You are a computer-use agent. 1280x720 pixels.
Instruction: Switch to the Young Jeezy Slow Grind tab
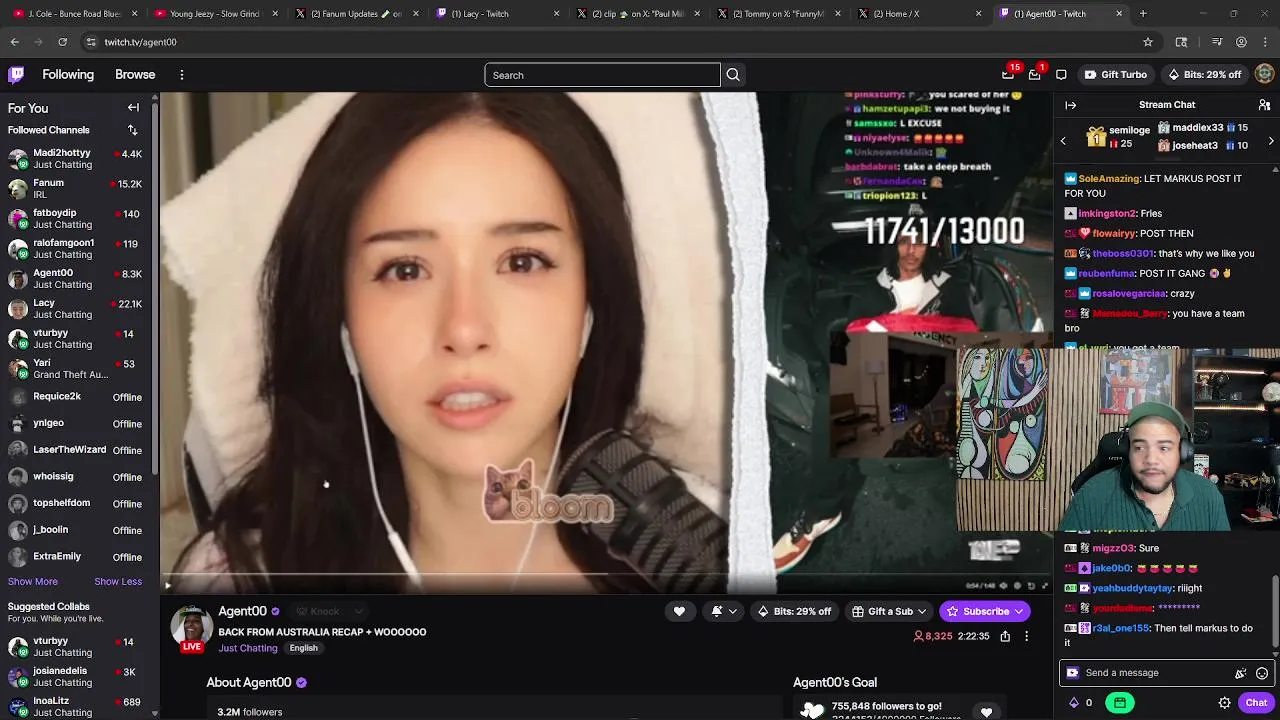pos(215,14)
